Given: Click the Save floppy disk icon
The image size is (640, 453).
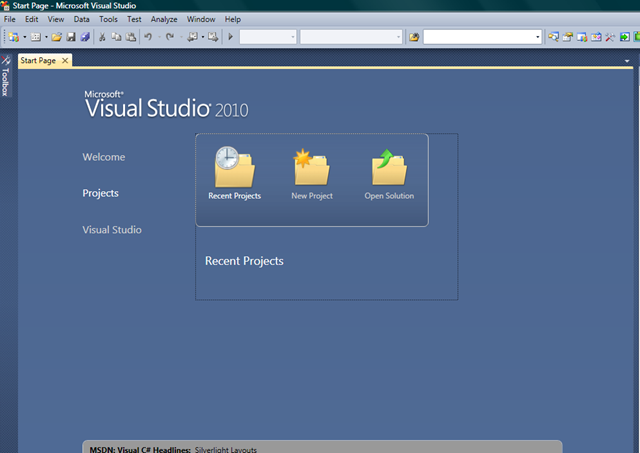Looking at the screenshot, I should click(x=71, y=37).
